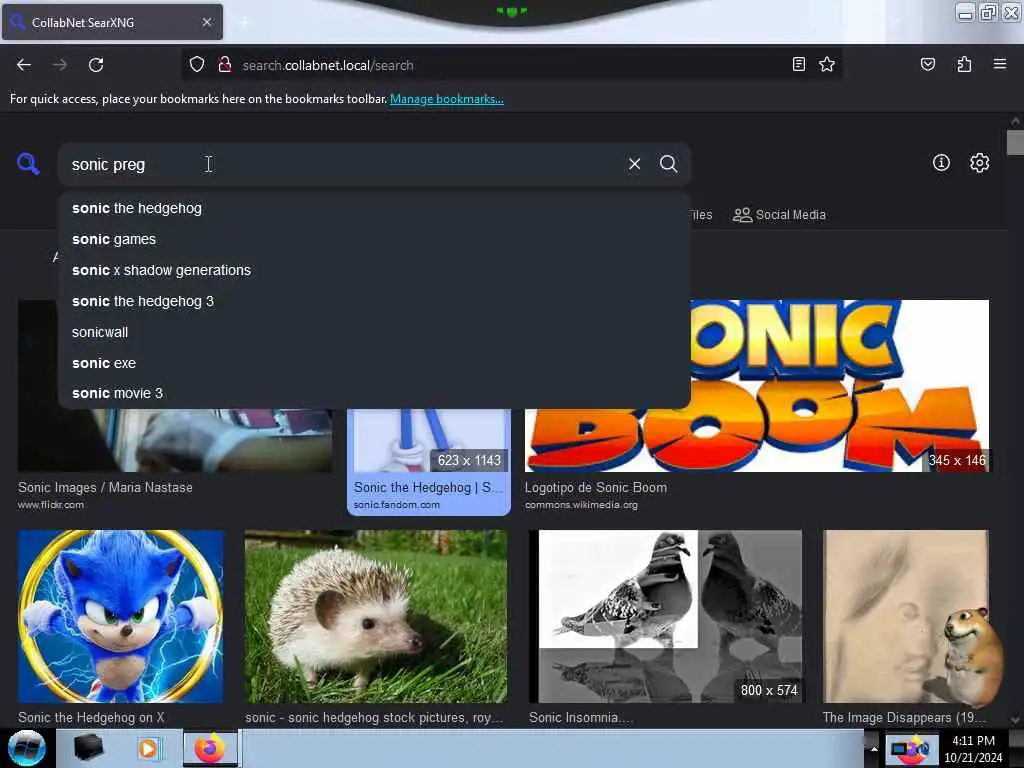Choose suggestion 'sonic the hedgehog 3'

(x=374, y=301)
